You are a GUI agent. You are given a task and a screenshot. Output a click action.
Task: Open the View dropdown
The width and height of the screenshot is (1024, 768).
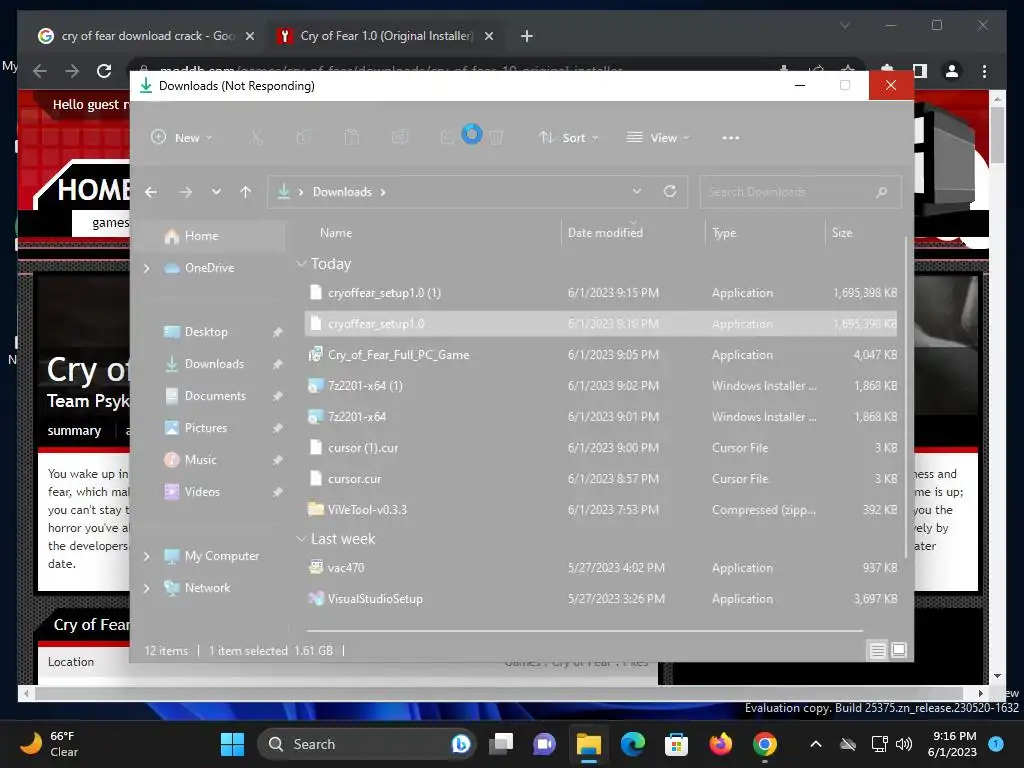point(658,138)
